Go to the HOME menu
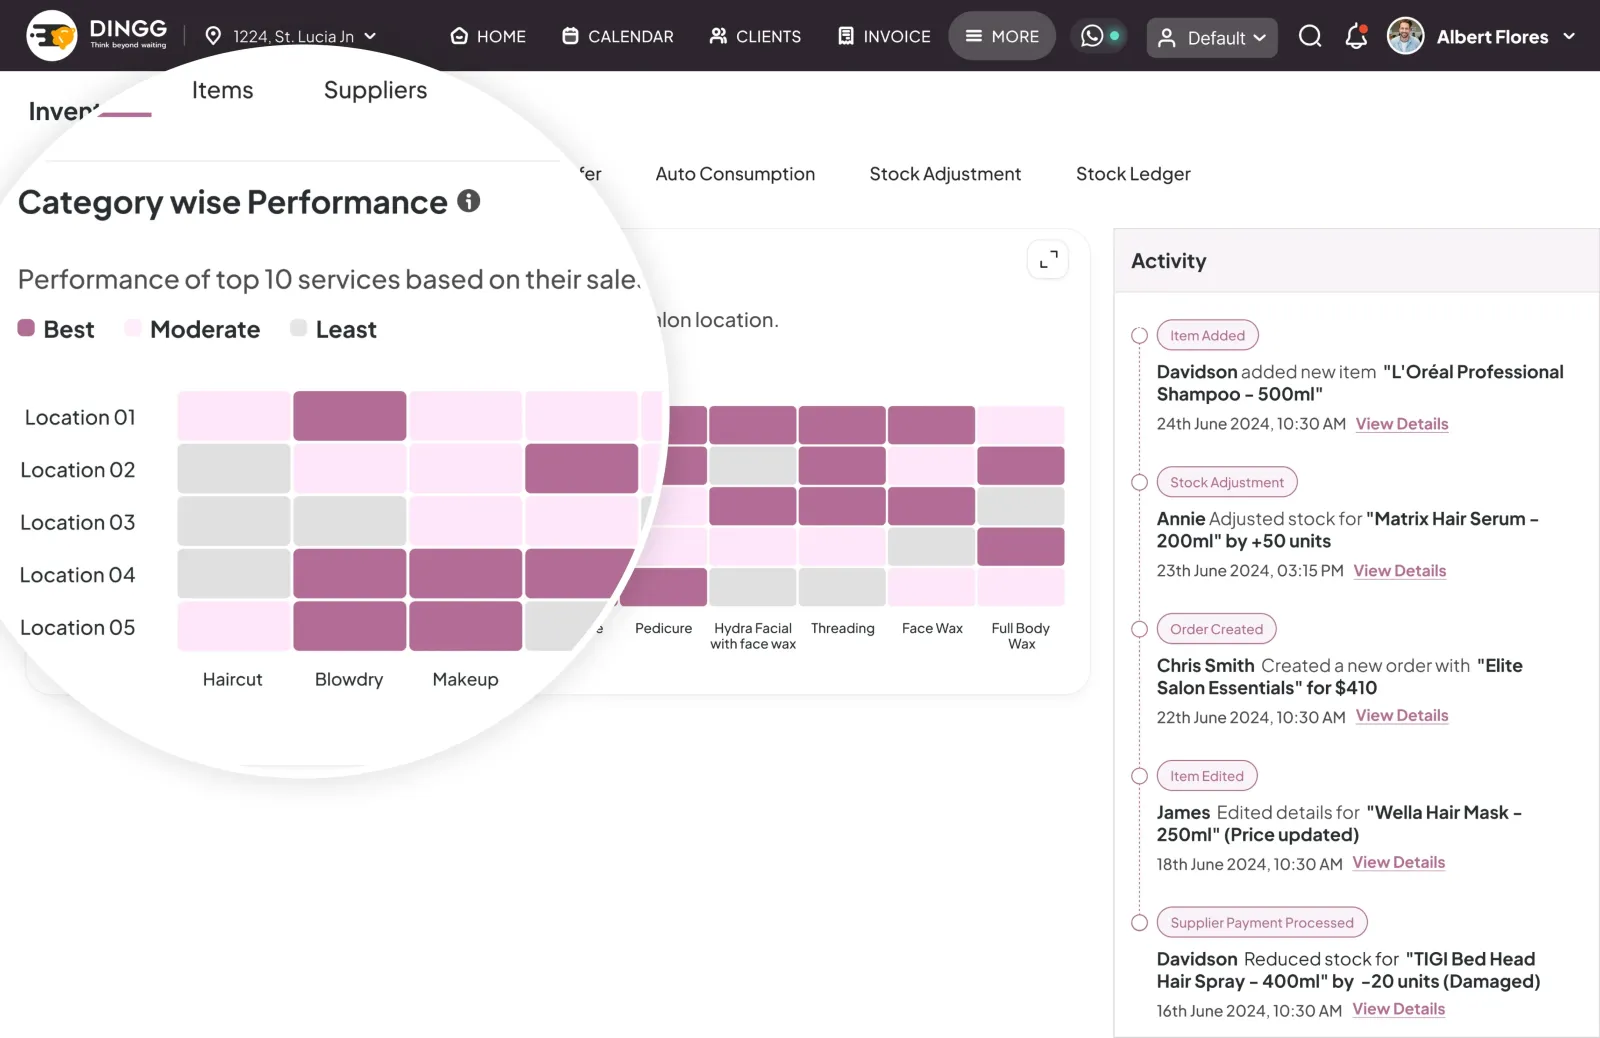This screenshot has height=1038, width=1600. 488,36
